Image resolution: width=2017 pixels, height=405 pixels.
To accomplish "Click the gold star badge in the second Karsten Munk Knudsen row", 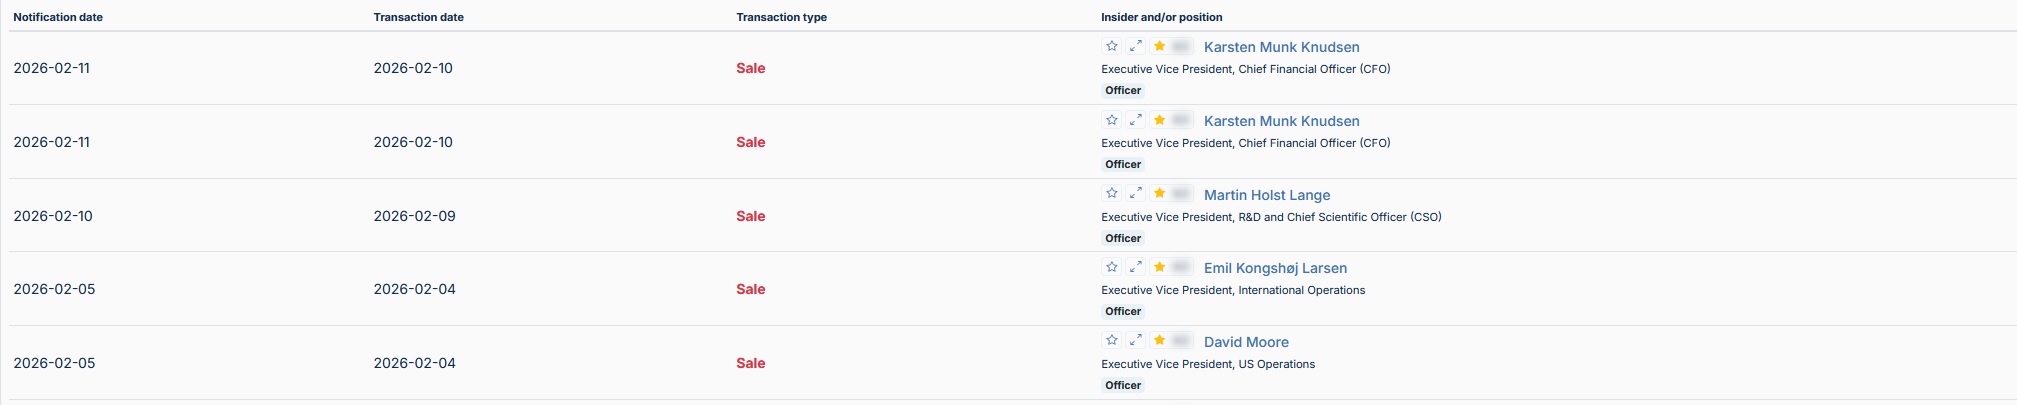I will click(x=1159, y=120).
